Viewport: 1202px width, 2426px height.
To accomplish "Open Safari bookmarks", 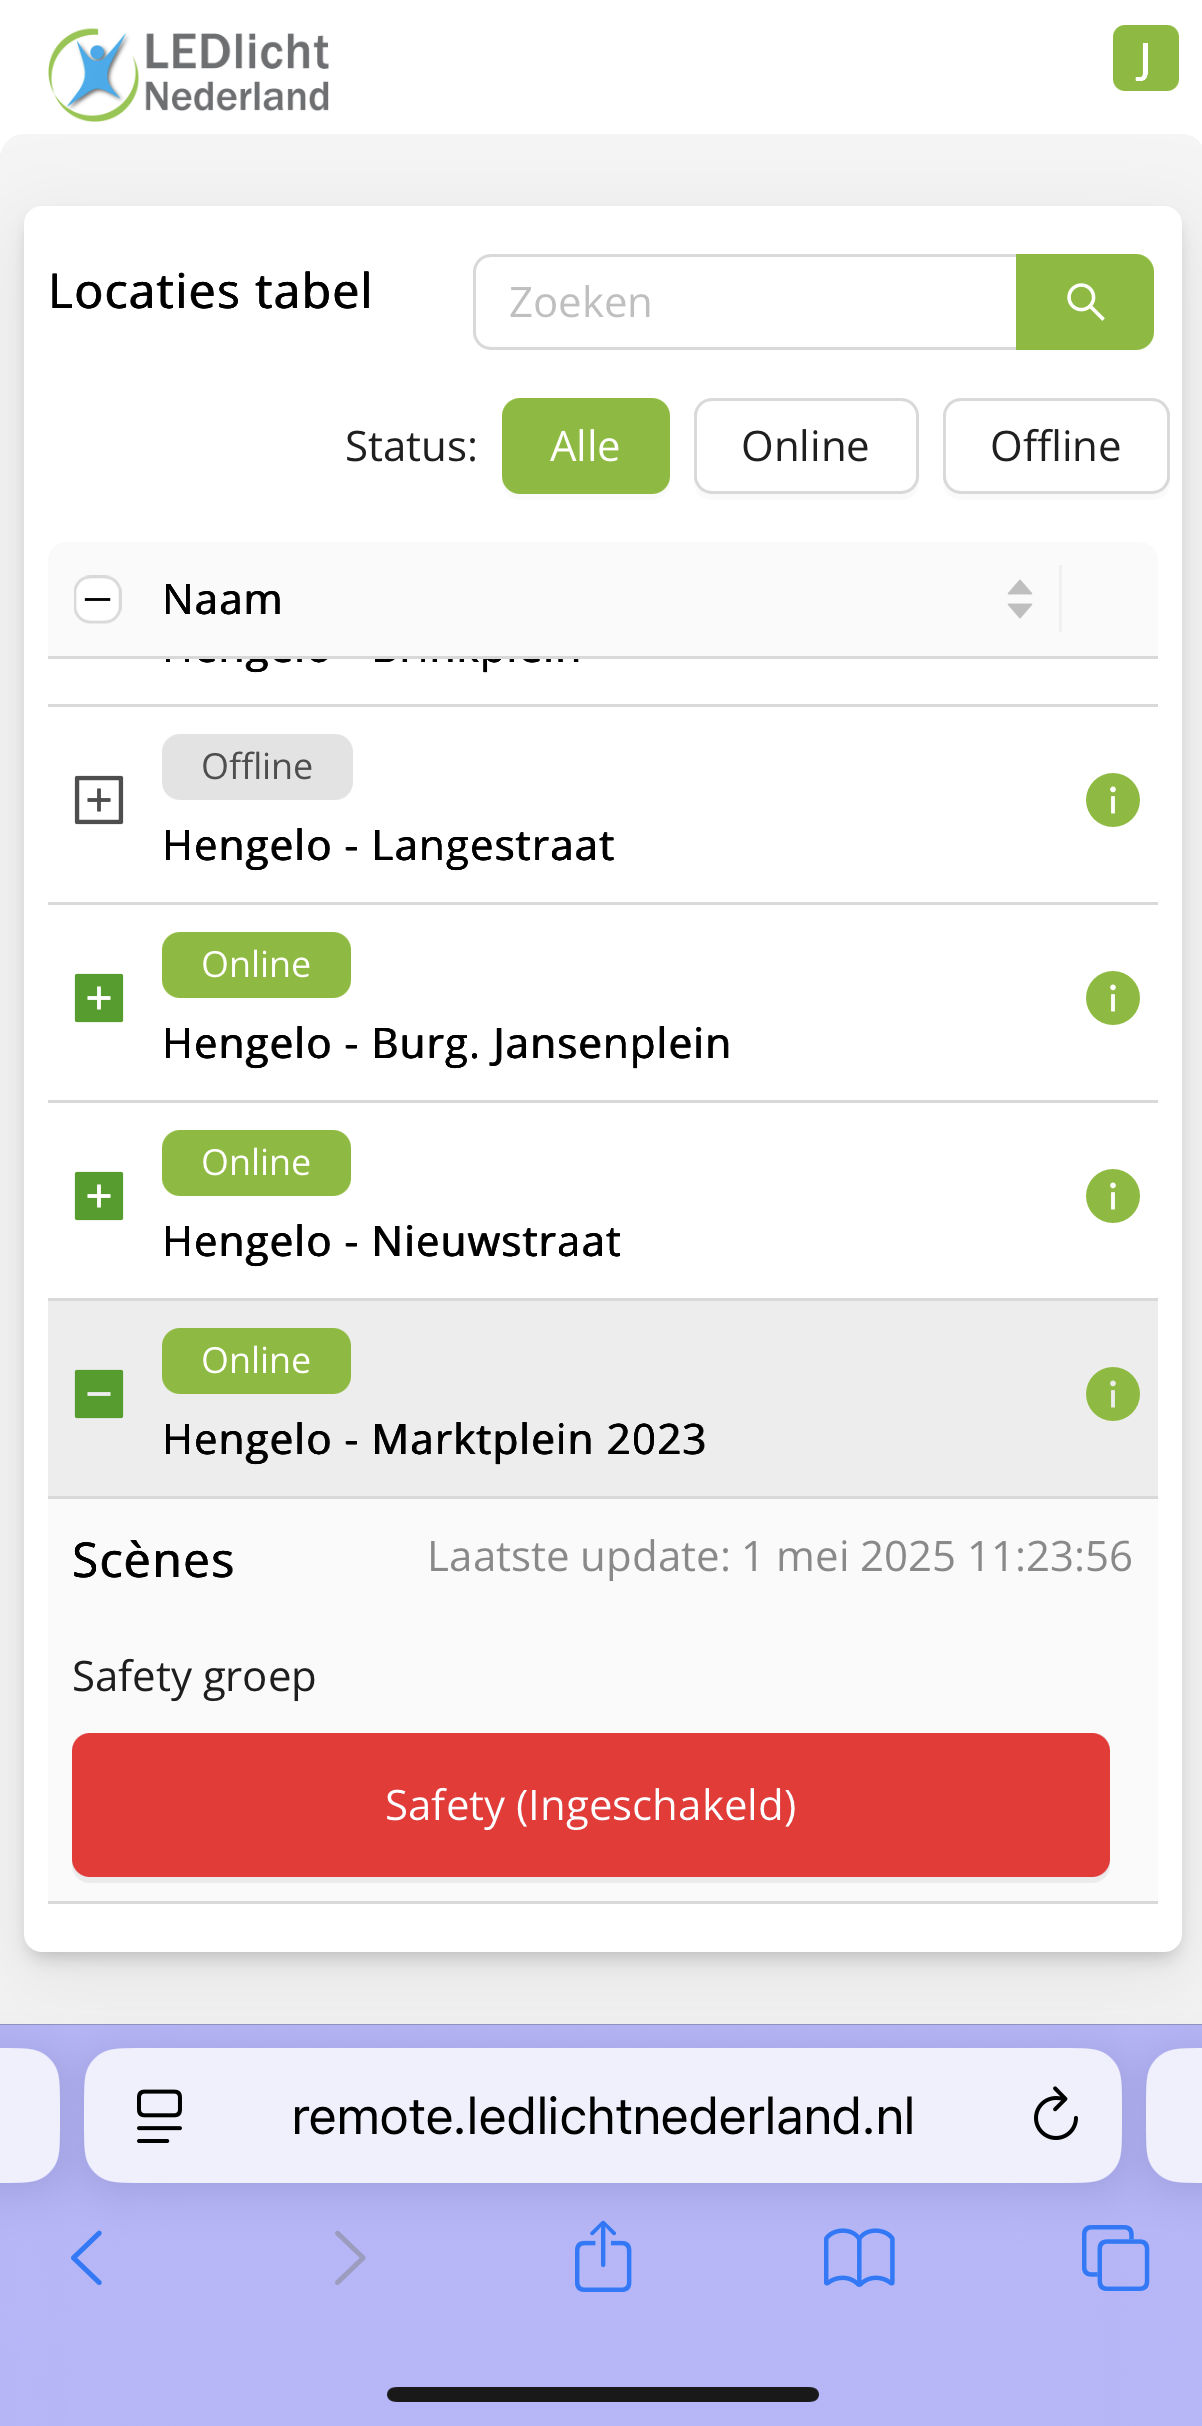I will pos(858,2257).
